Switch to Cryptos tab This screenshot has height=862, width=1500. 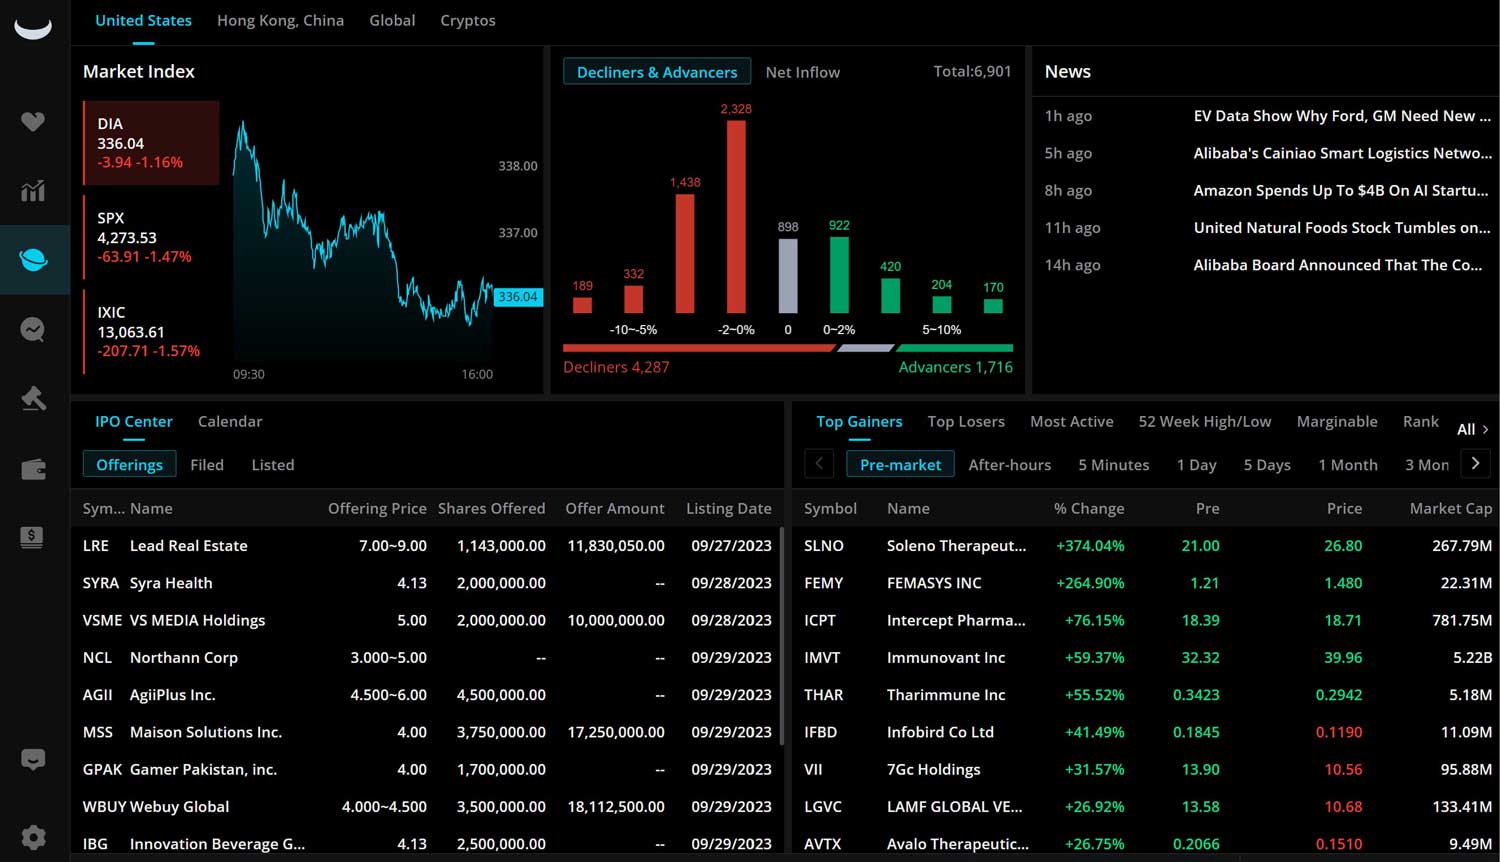(x=468, y=20)
